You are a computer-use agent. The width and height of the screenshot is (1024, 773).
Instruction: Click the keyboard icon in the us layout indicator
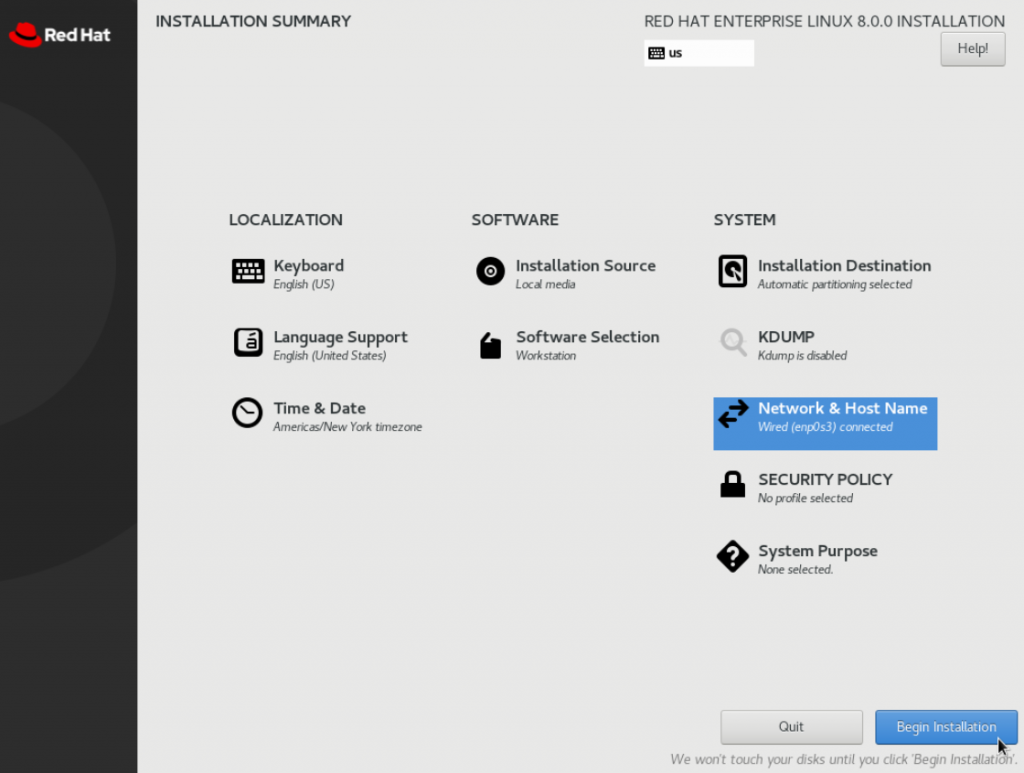pyautogui.click(x=656, y=54)
